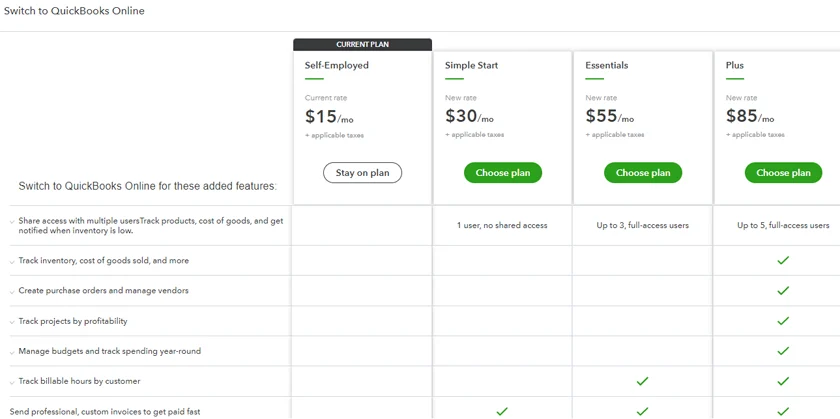840x419 pixels.
Task: Choose the Simple Start plan
Action: coord(502,173)
